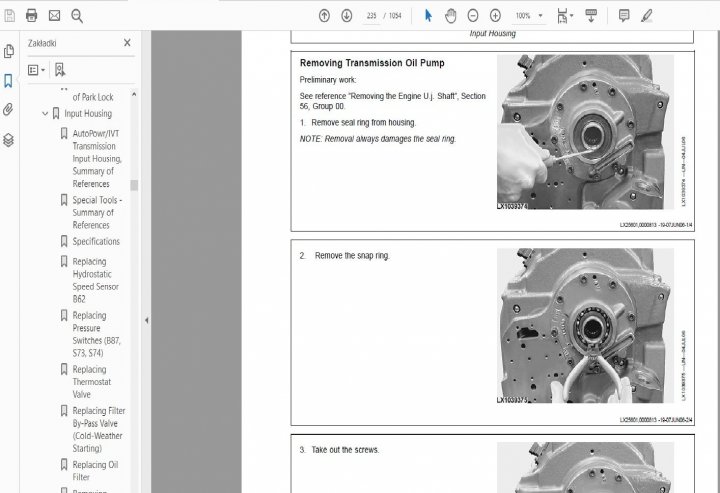Open the Specifications bookmark

click(96, 242)
